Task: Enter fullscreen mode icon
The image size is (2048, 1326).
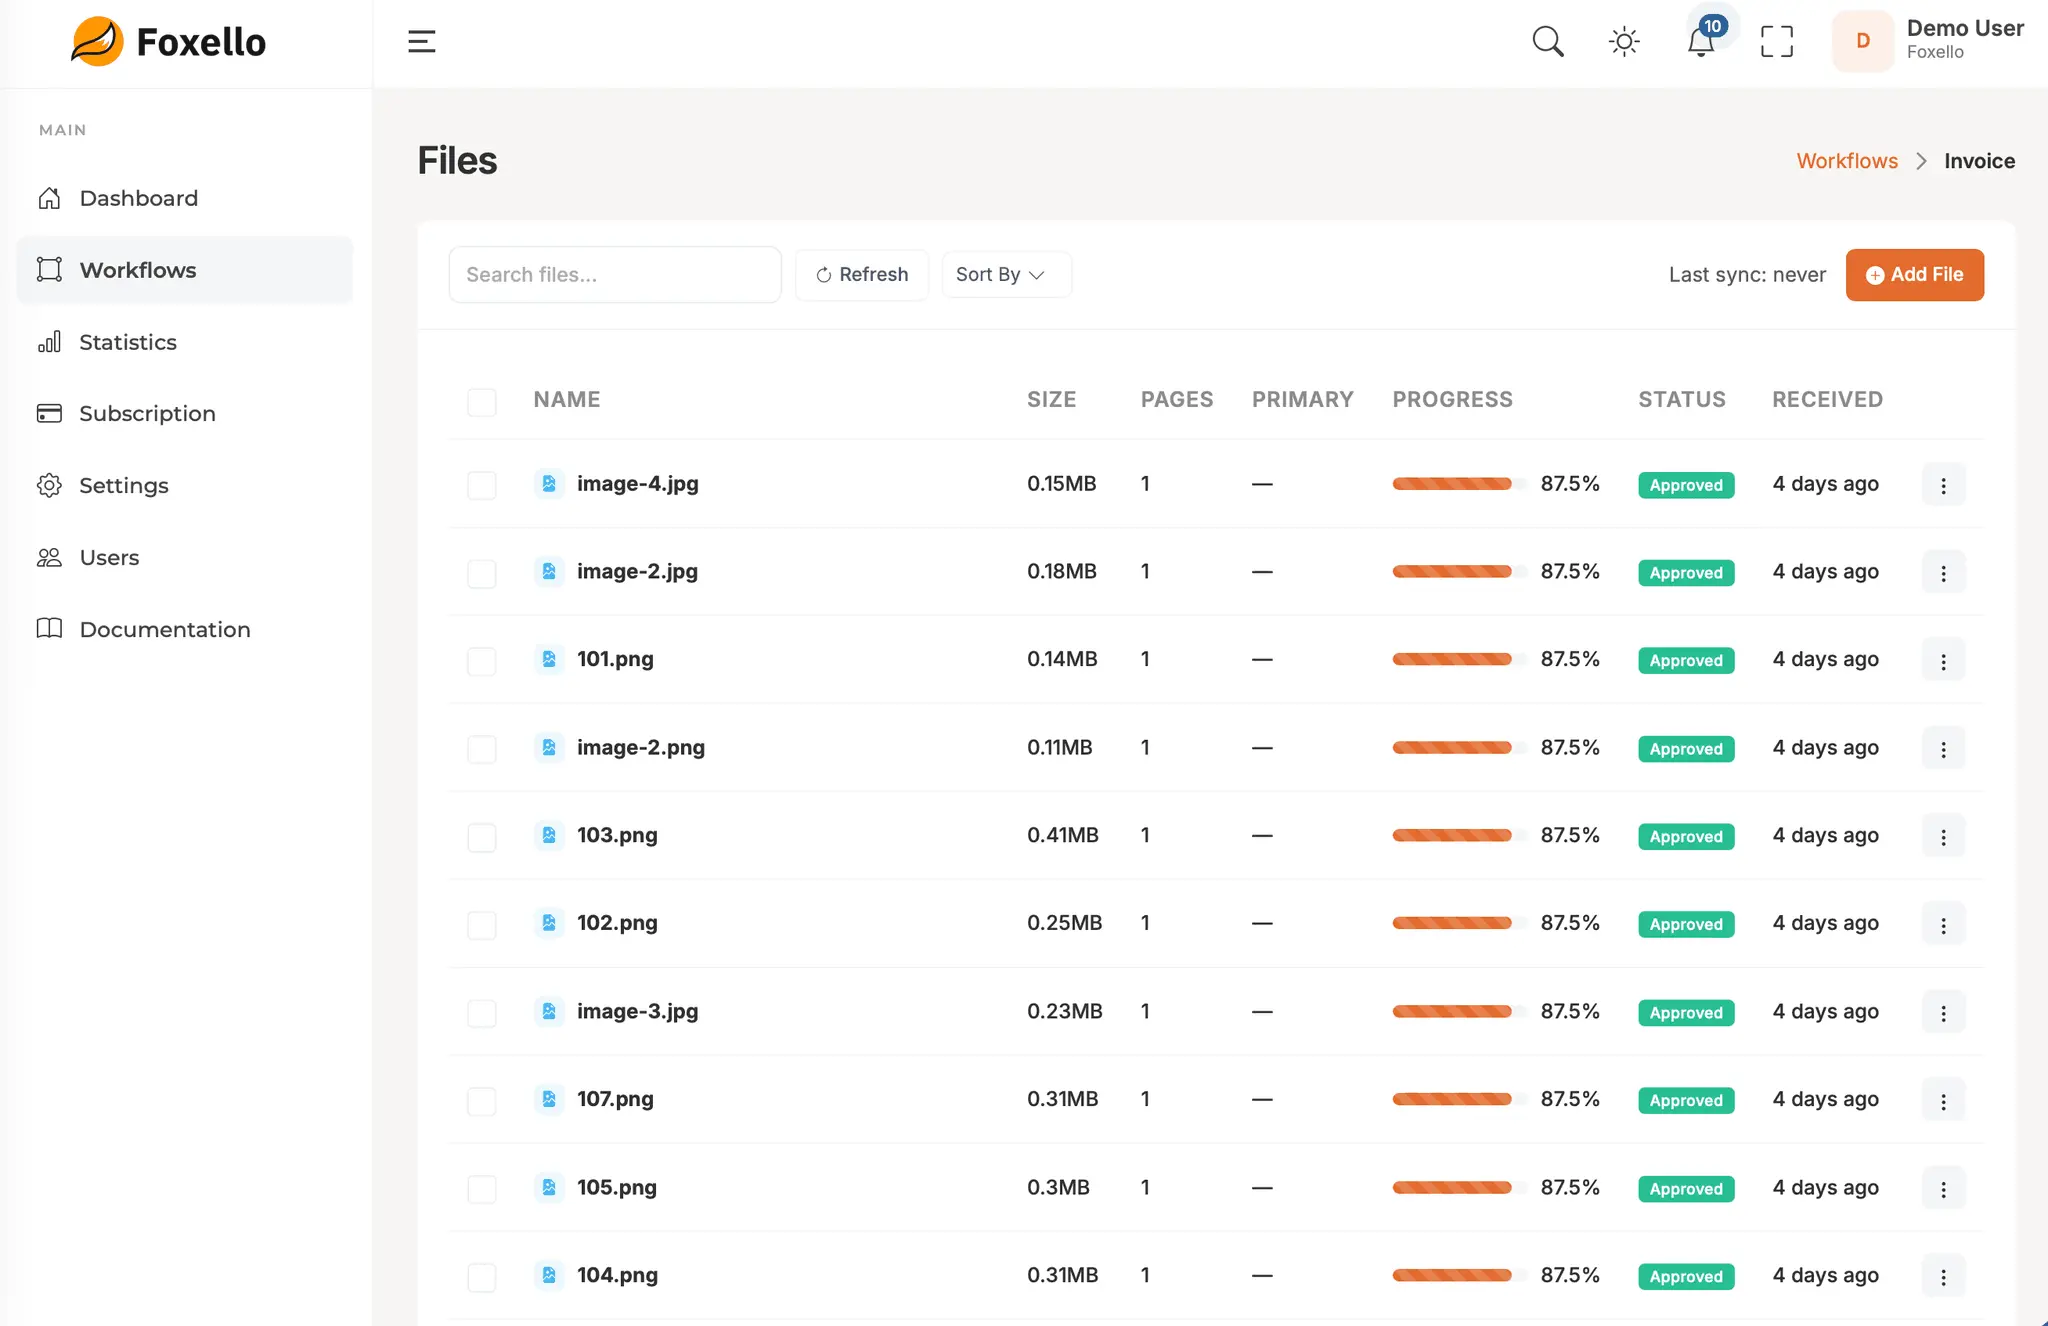Action: [1777, 42]
